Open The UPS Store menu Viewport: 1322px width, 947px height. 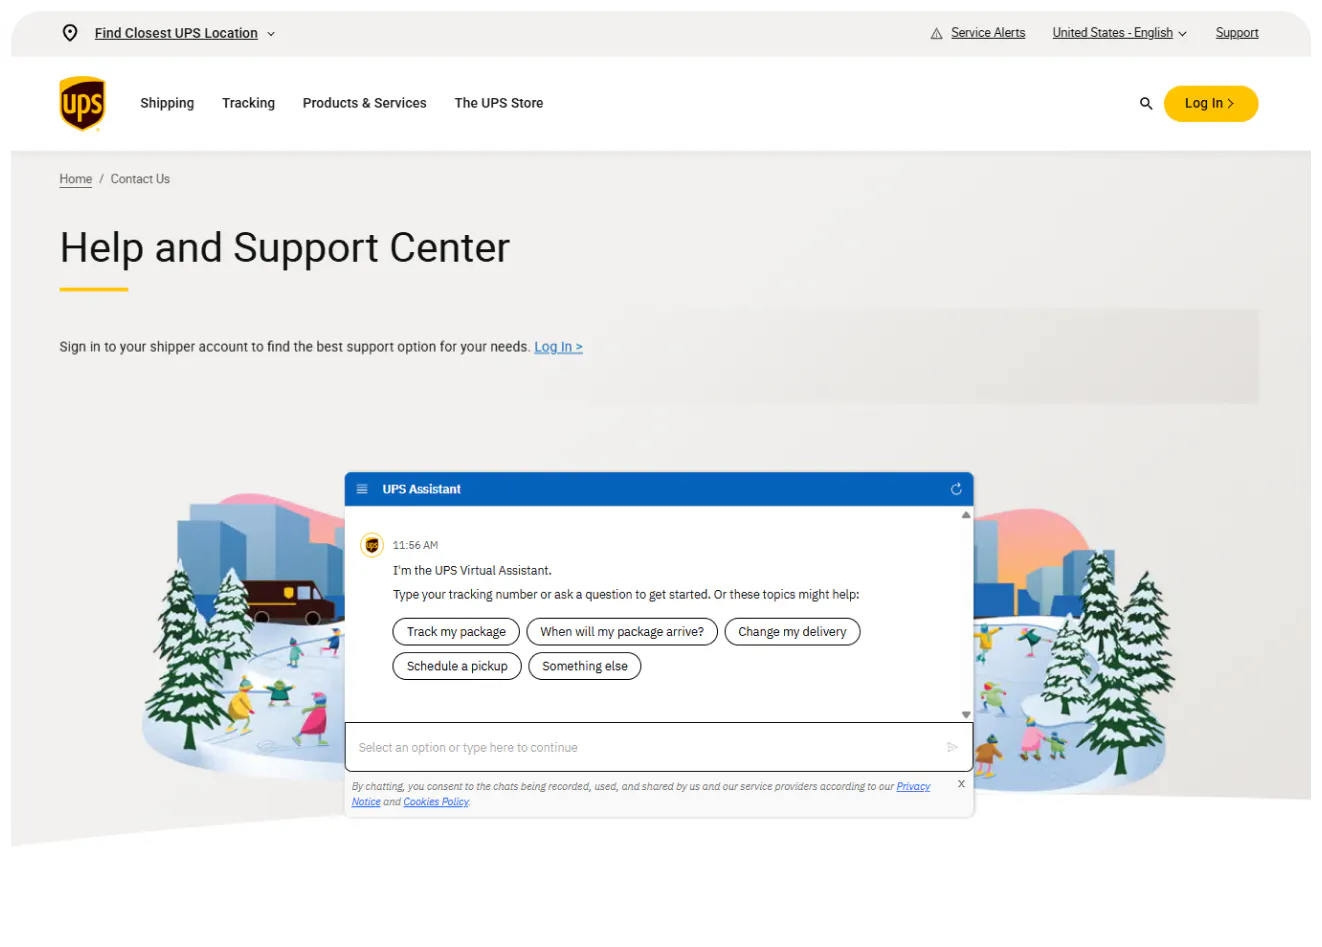[x=499, y=103]
